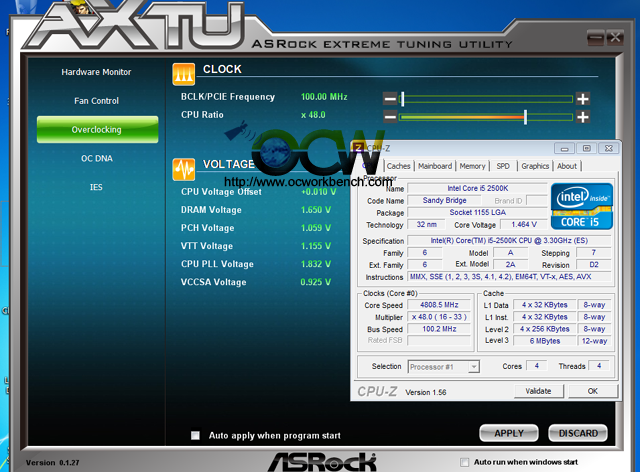Image resolution: width=640 pixels, height=472 pixels.
Task: Click the Specification field in CPU-Z
Action: tap(509, 240)
